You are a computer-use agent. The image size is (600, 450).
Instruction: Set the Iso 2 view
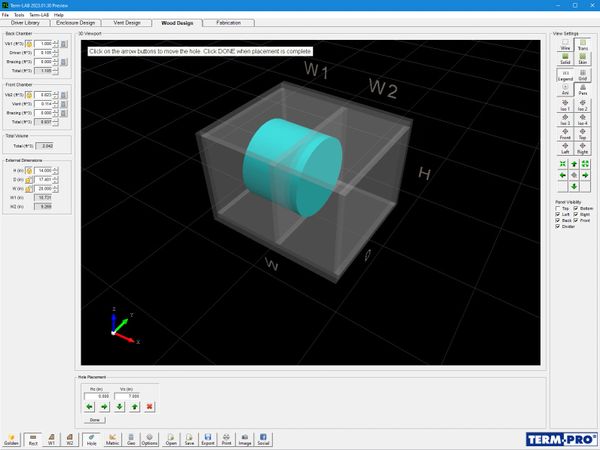pyautogui.click(x=582, y=105)
